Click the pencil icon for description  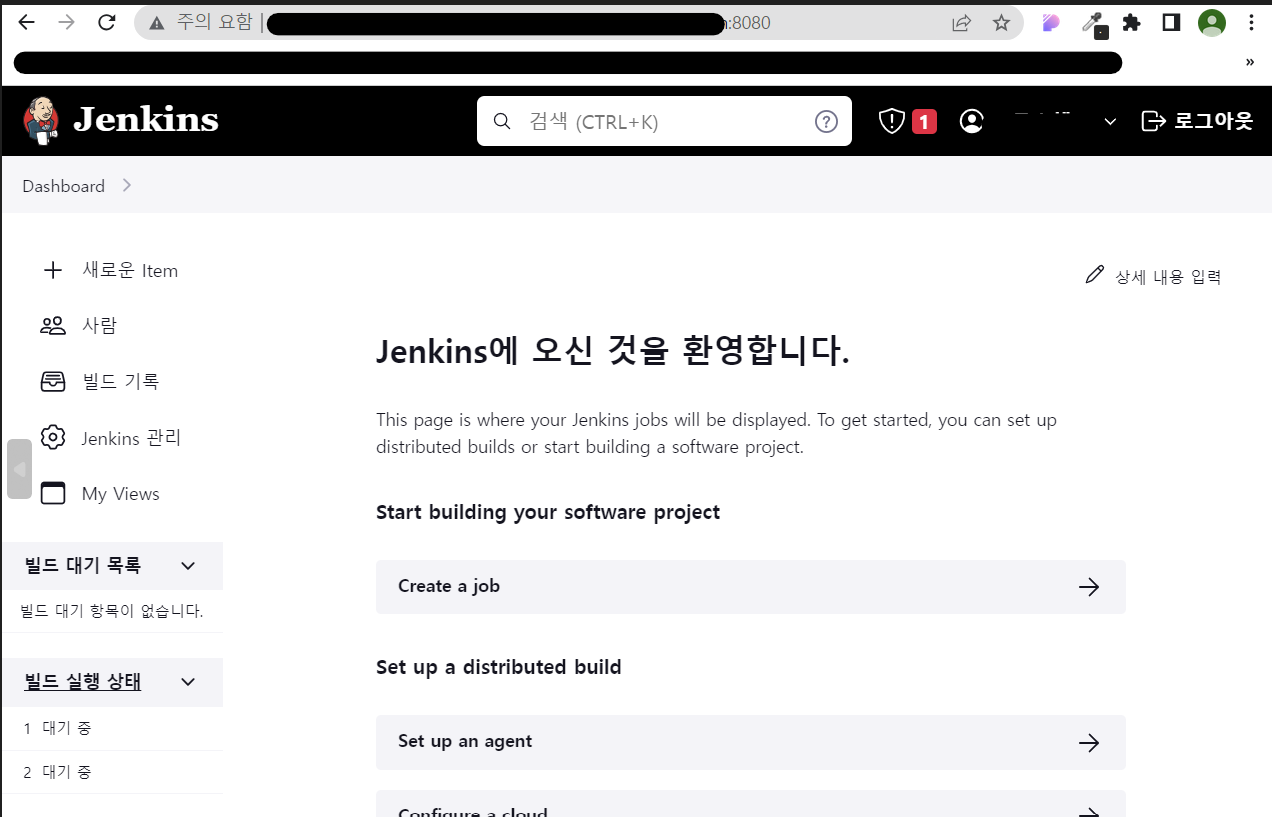(1095, 274)
